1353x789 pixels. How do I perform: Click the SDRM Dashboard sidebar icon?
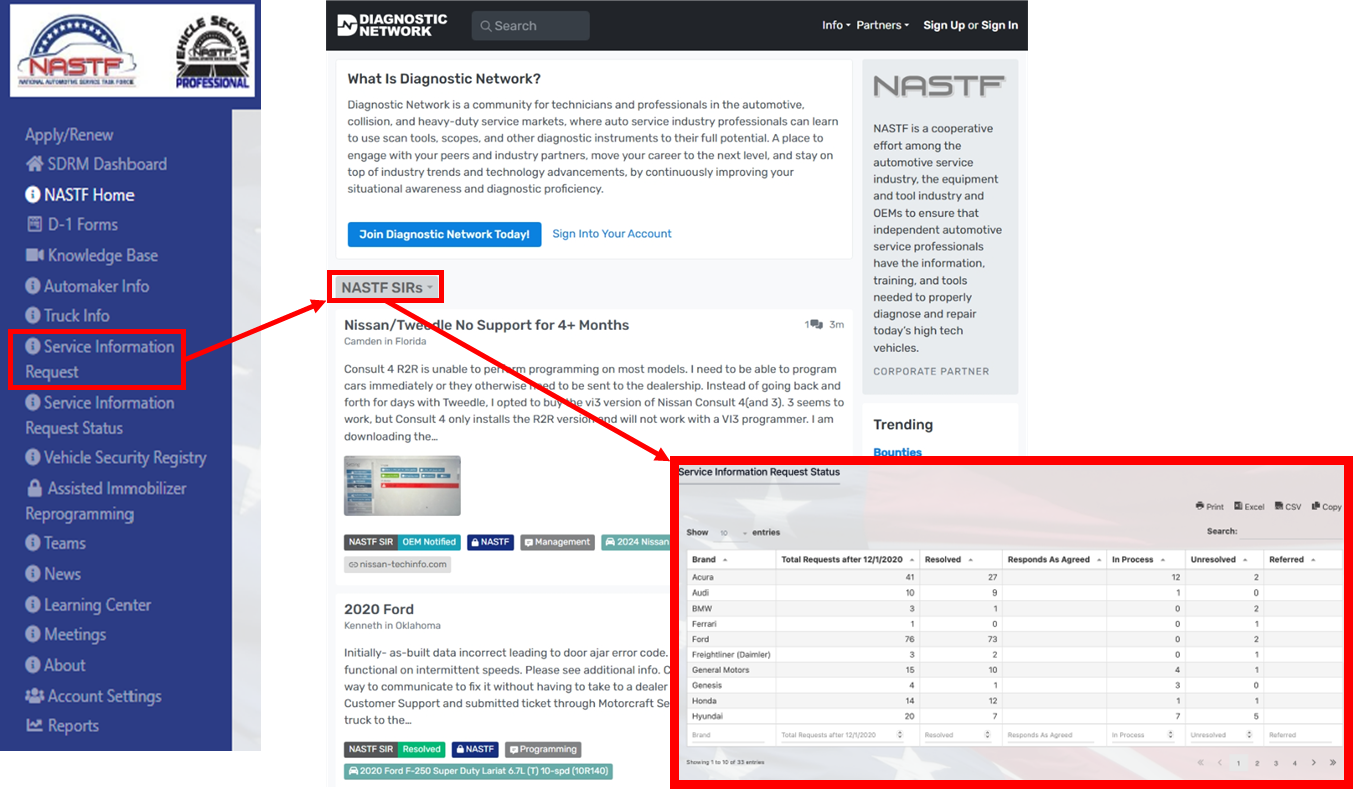pos(34,164)
